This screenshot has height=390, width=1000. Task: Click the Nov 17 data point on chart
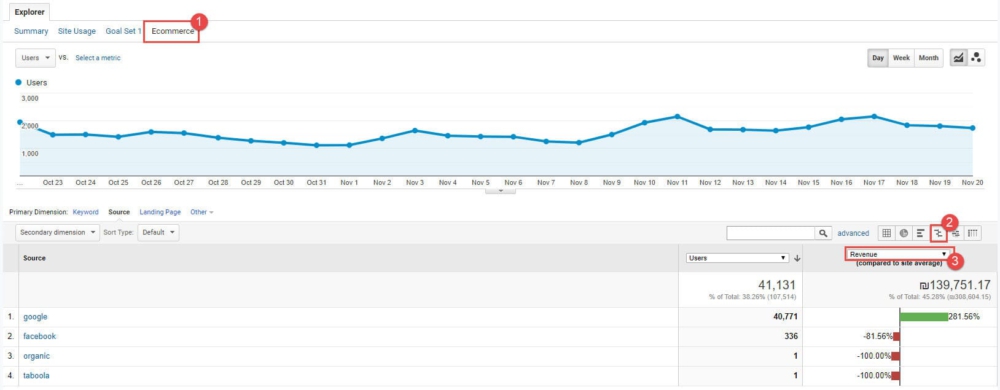[x=874, y=117]
